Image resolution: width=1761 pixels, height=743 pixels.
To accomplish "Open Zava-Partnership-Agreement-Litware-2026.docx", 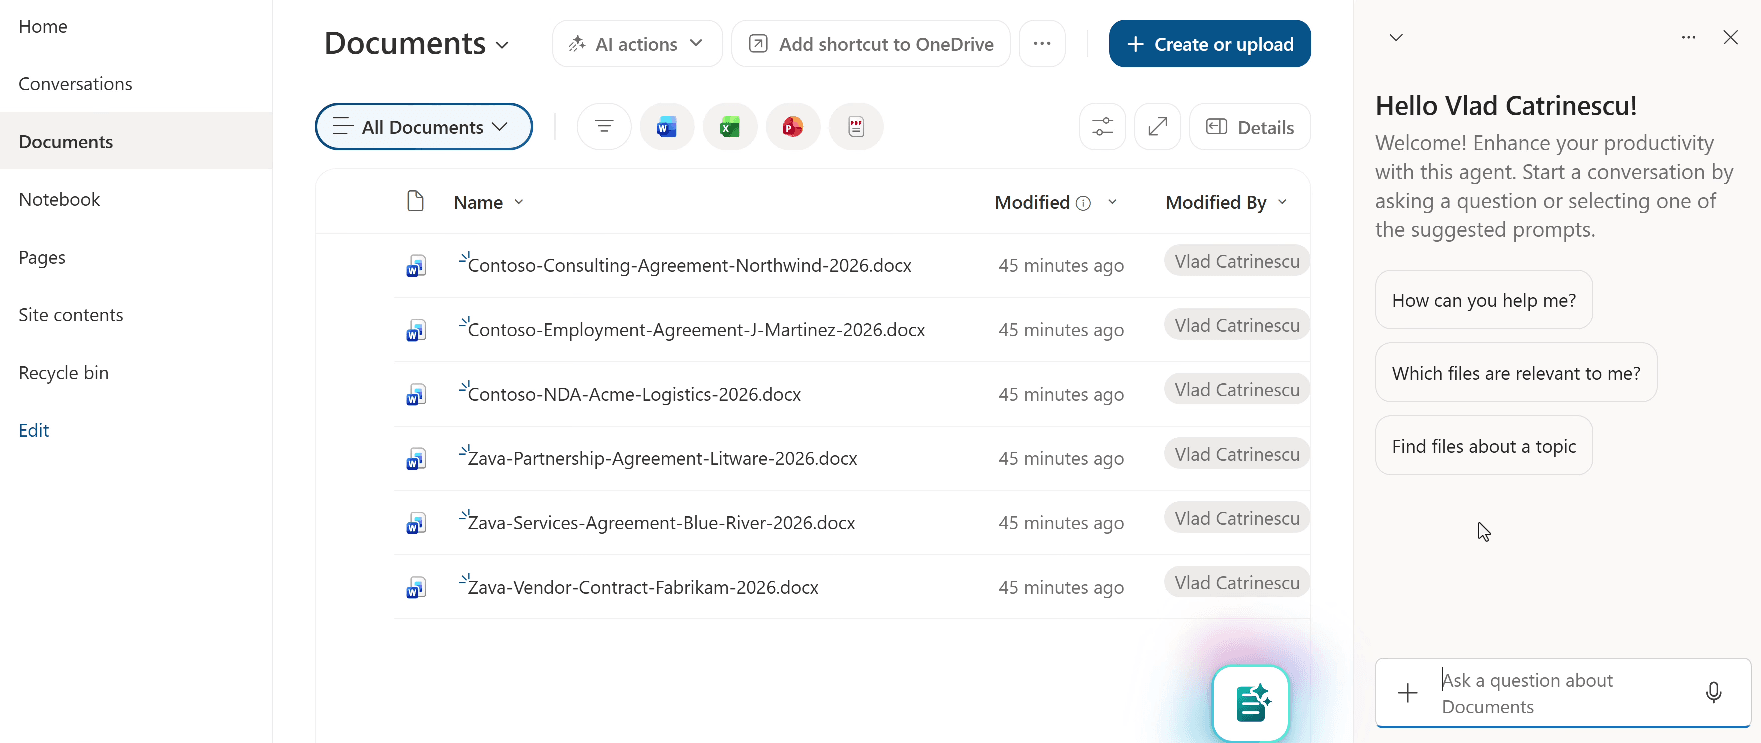I will 662,459.
